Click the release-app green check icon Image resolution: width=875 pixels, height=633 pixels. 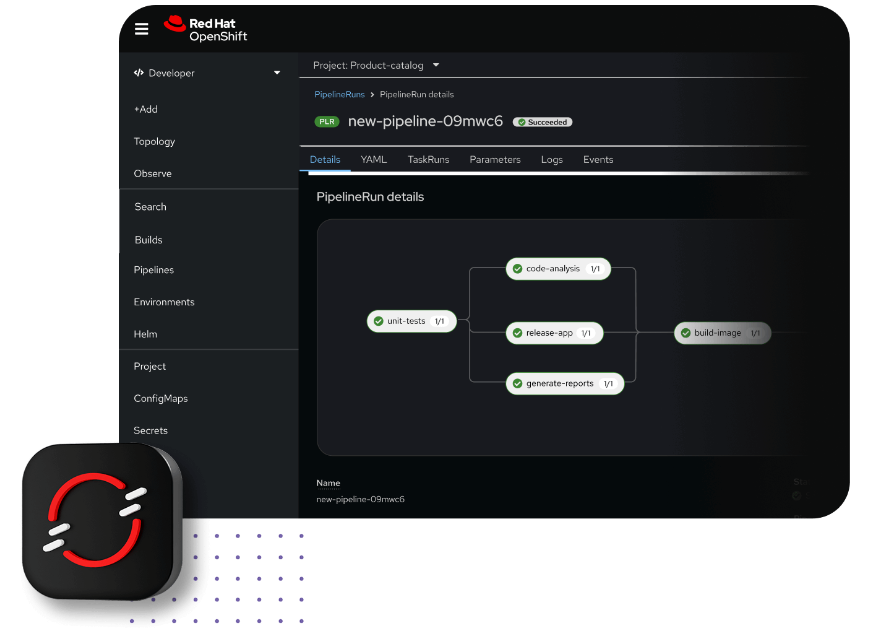pos(517,333)
